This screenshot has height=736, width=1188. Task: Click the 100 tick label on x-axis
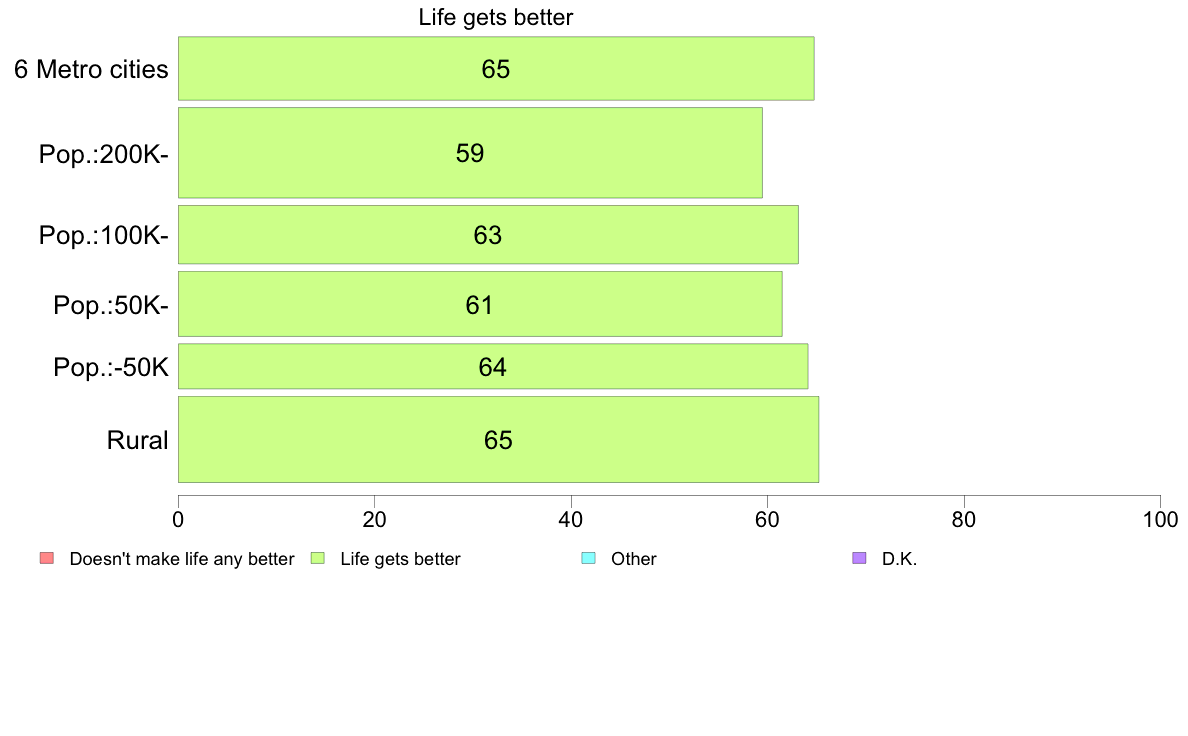coord(1160,520)
